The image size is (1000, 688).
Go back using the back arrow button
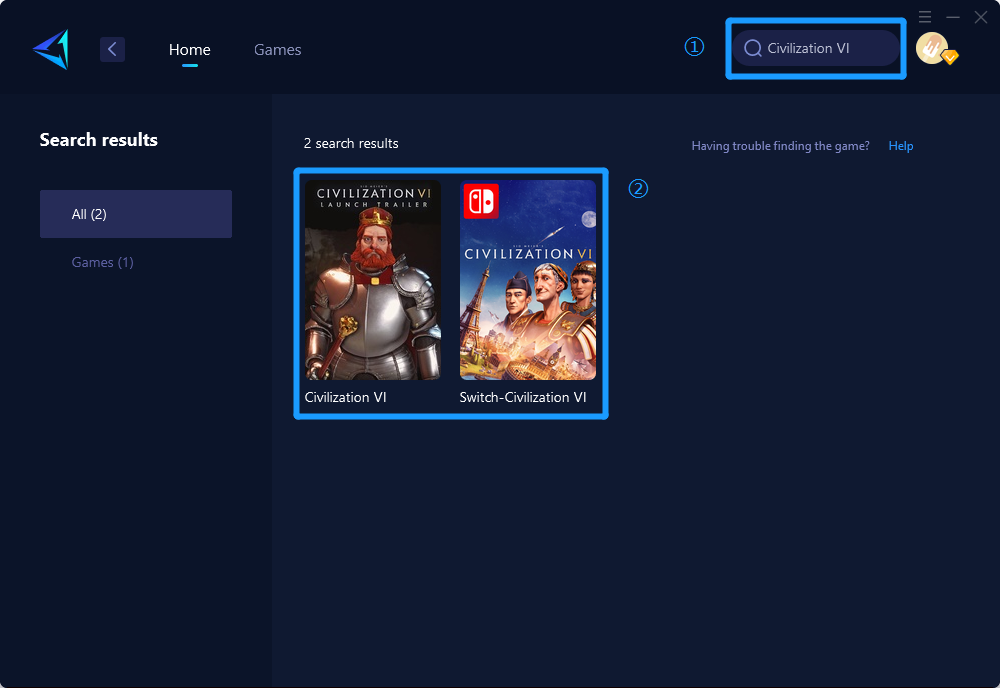point(112,49)
